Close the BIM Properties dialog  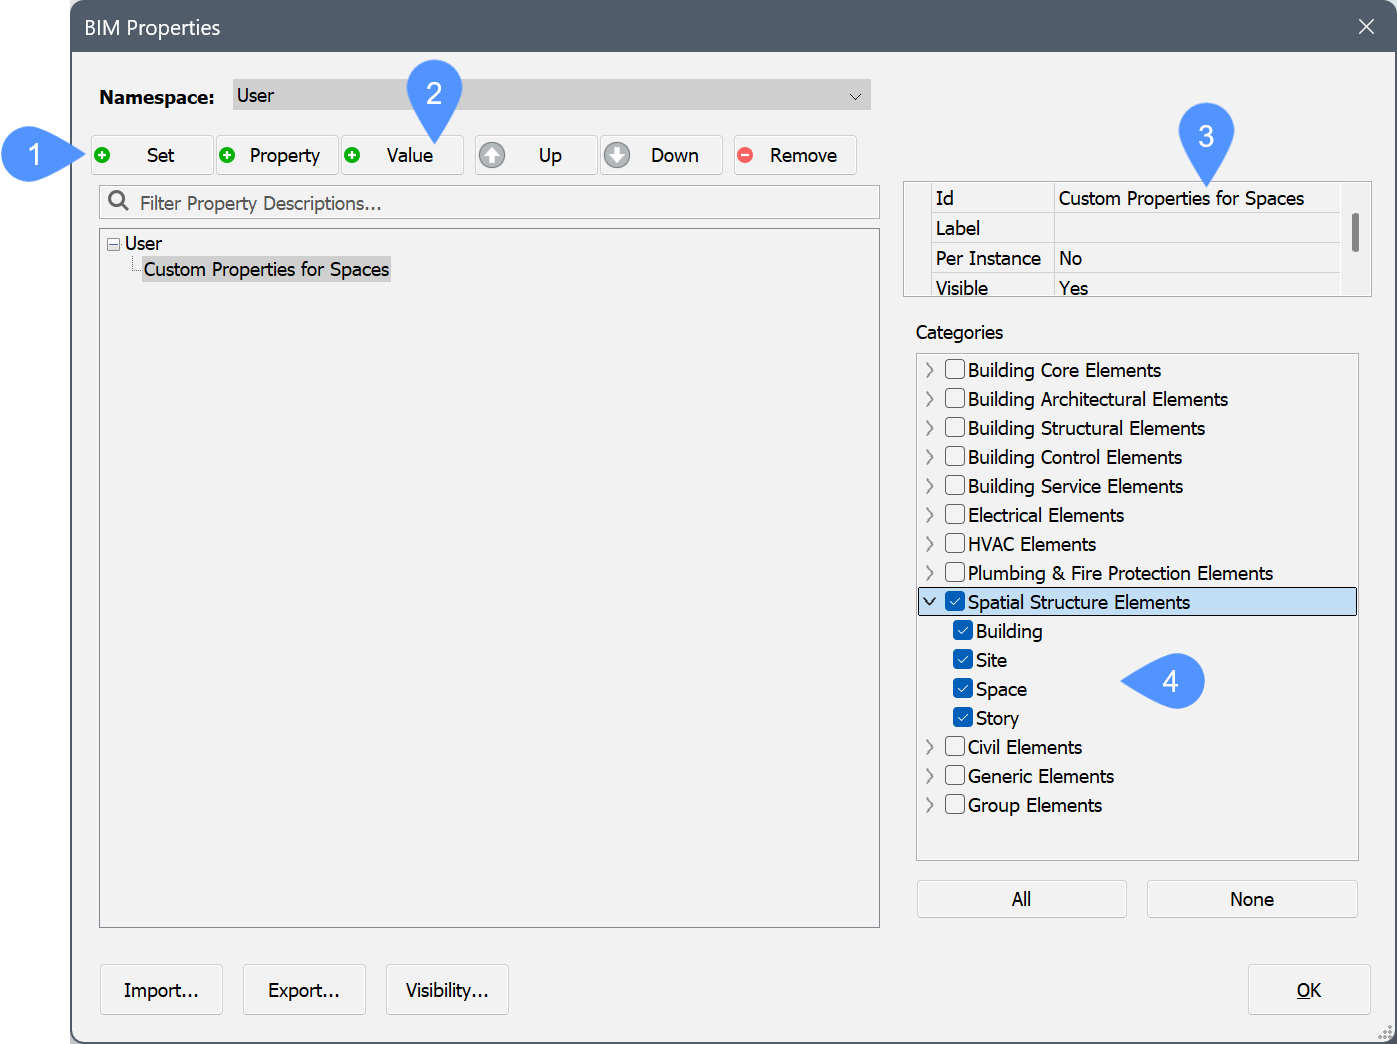tap(1366, 27)
